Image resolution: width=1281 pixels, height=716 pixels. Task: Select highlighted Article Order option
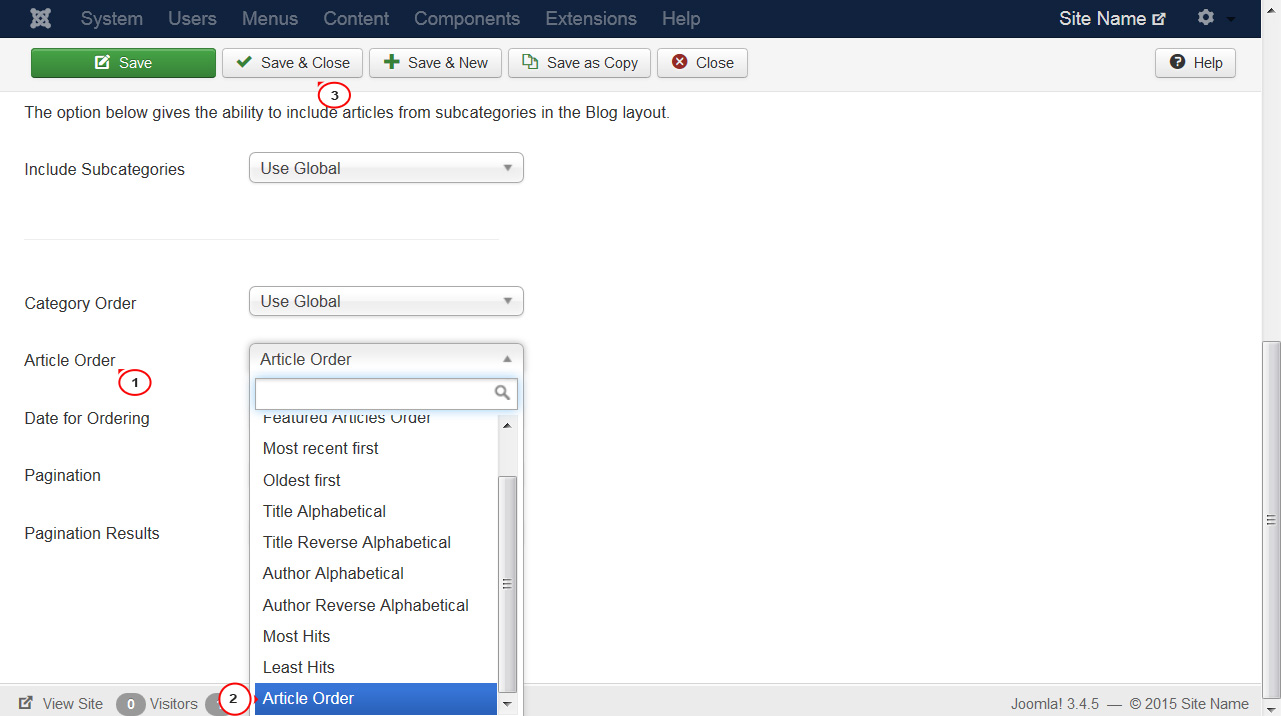click(x=376, y=698)
